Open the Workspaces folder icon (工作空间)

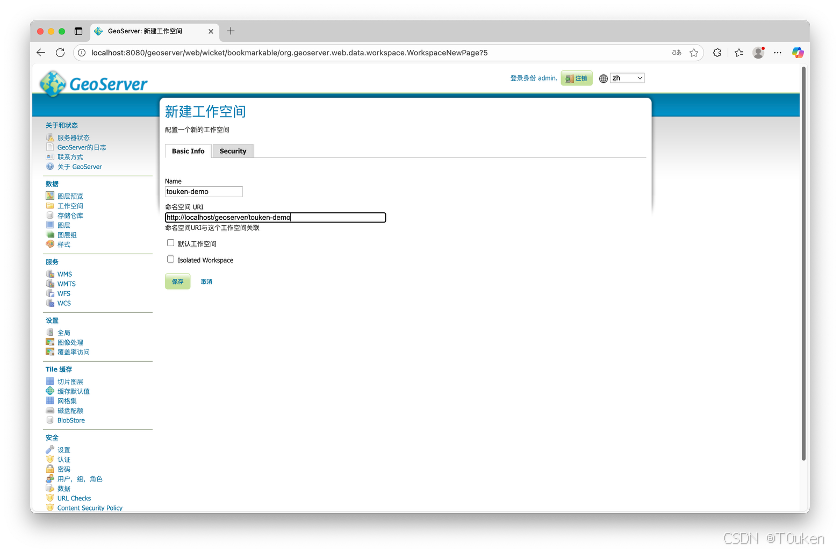tap(50, 206)
